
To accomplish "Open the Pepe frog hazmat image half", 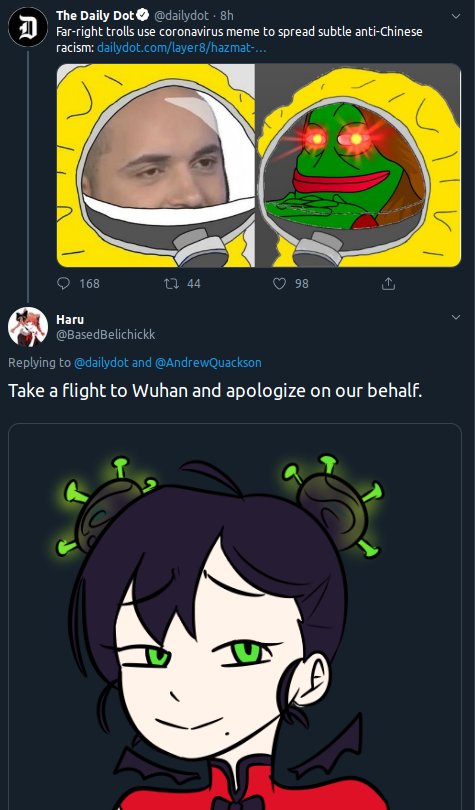I will 358,165.
